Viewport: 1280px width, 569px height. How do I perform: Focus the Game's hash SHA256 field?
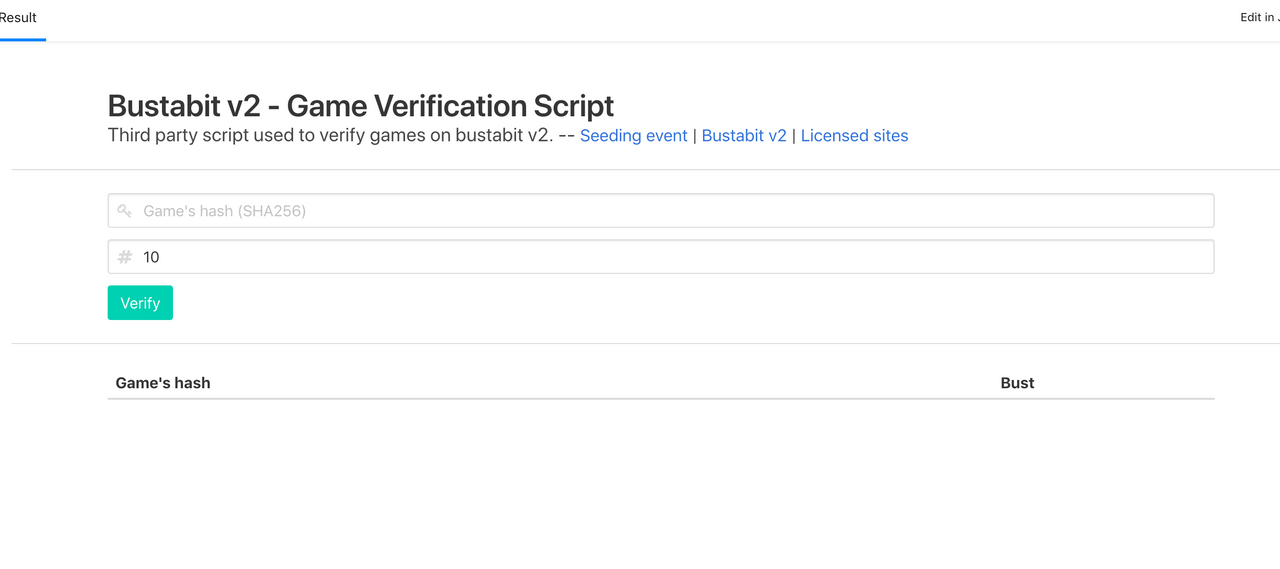pyautogui.click(x=661, y=211)
